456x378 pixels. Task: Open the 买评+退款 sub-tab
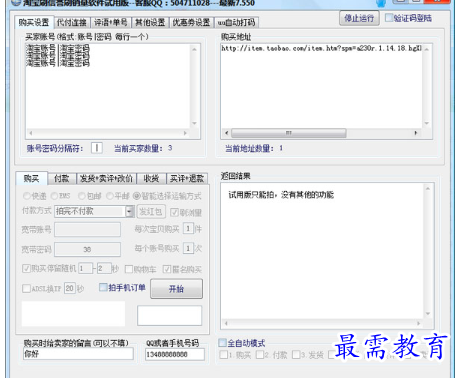tap(187, 179)
